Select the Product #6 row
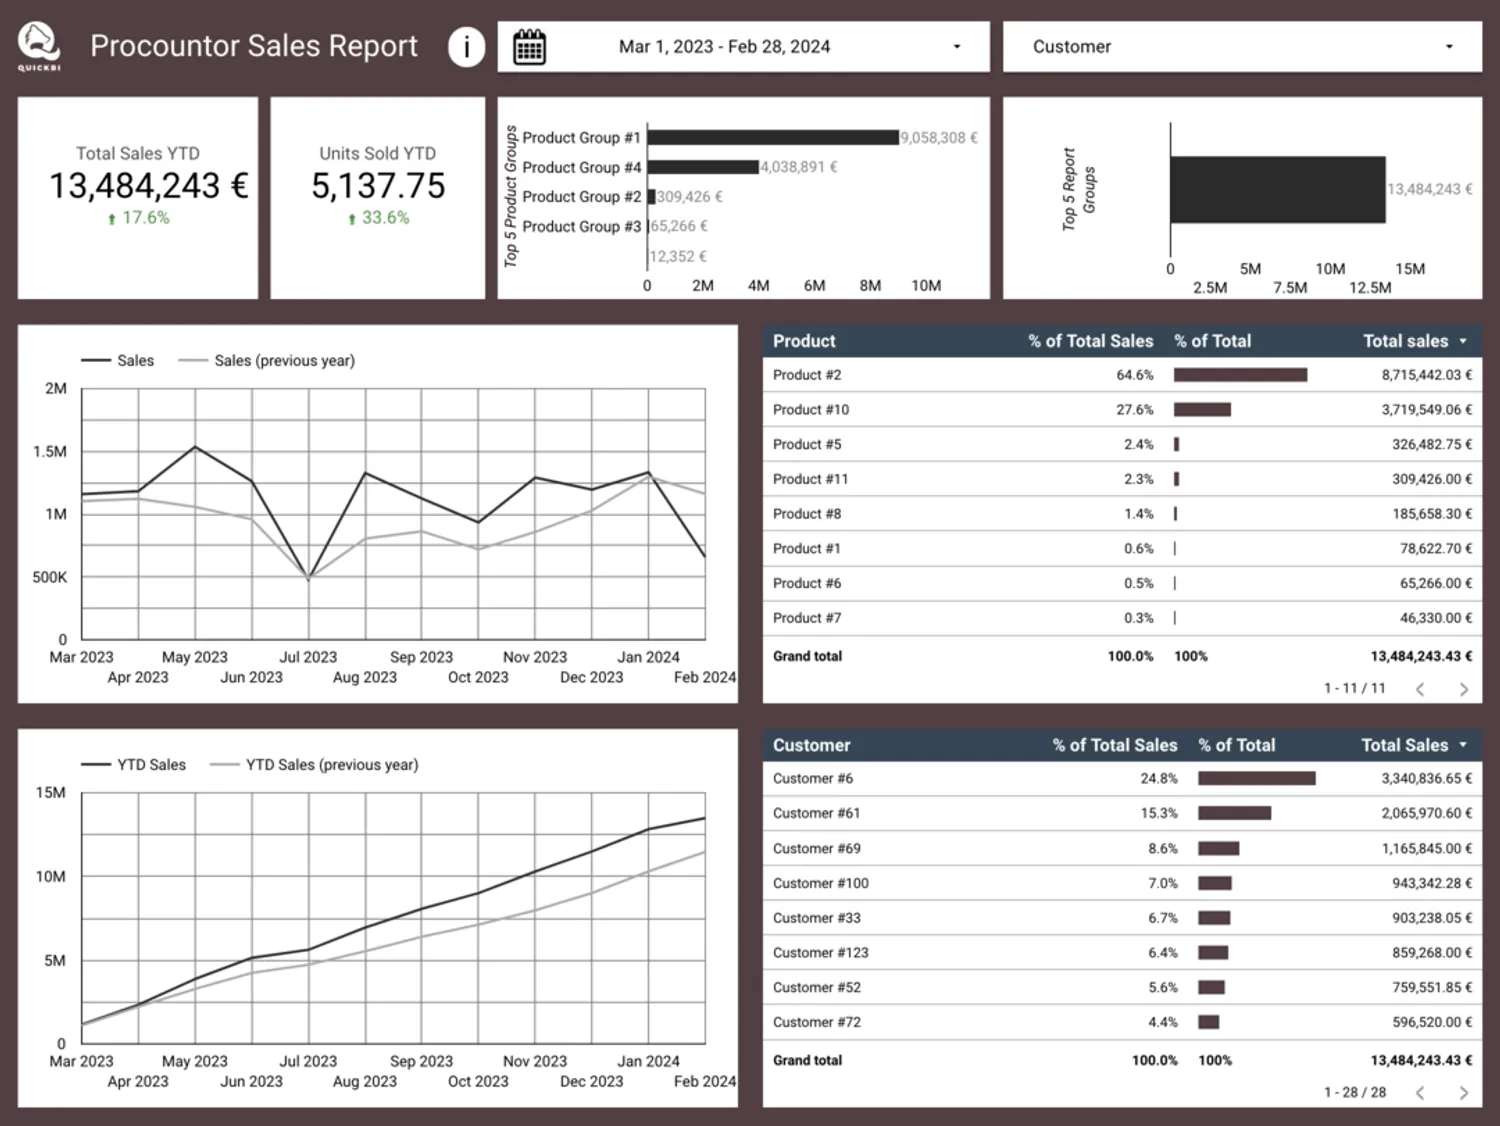The height and width of the screenshot is (1126, 1500). click(x=1122, y=583)
